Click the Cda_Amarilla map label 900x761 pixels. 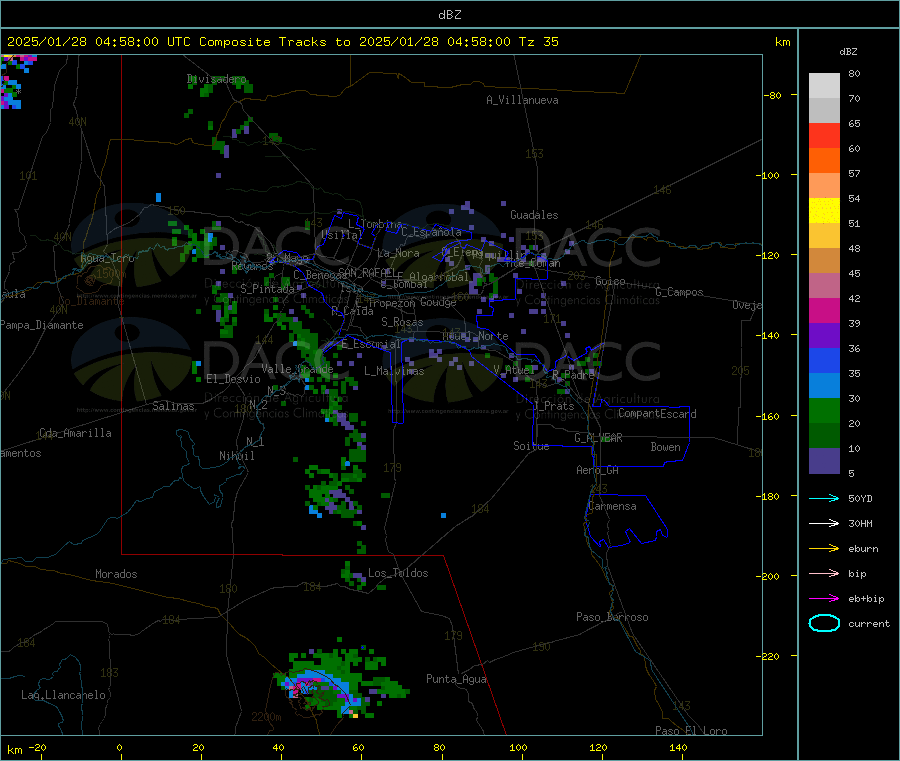click(75, 433)
